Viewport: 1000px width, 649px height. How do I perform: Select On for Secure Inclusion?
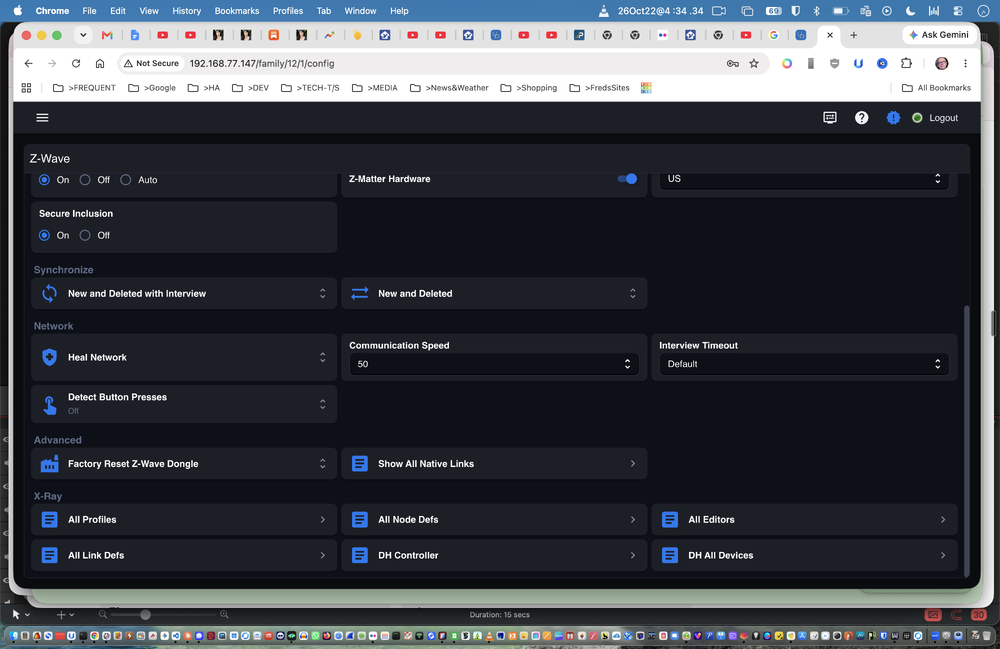tap(44, 235)
